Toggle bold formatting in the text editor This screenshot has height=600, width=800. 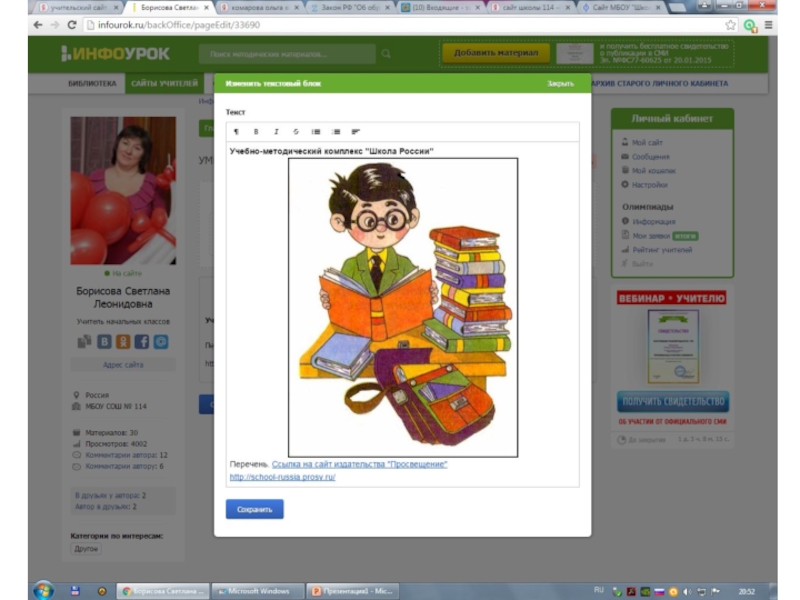tap(256, 132)
